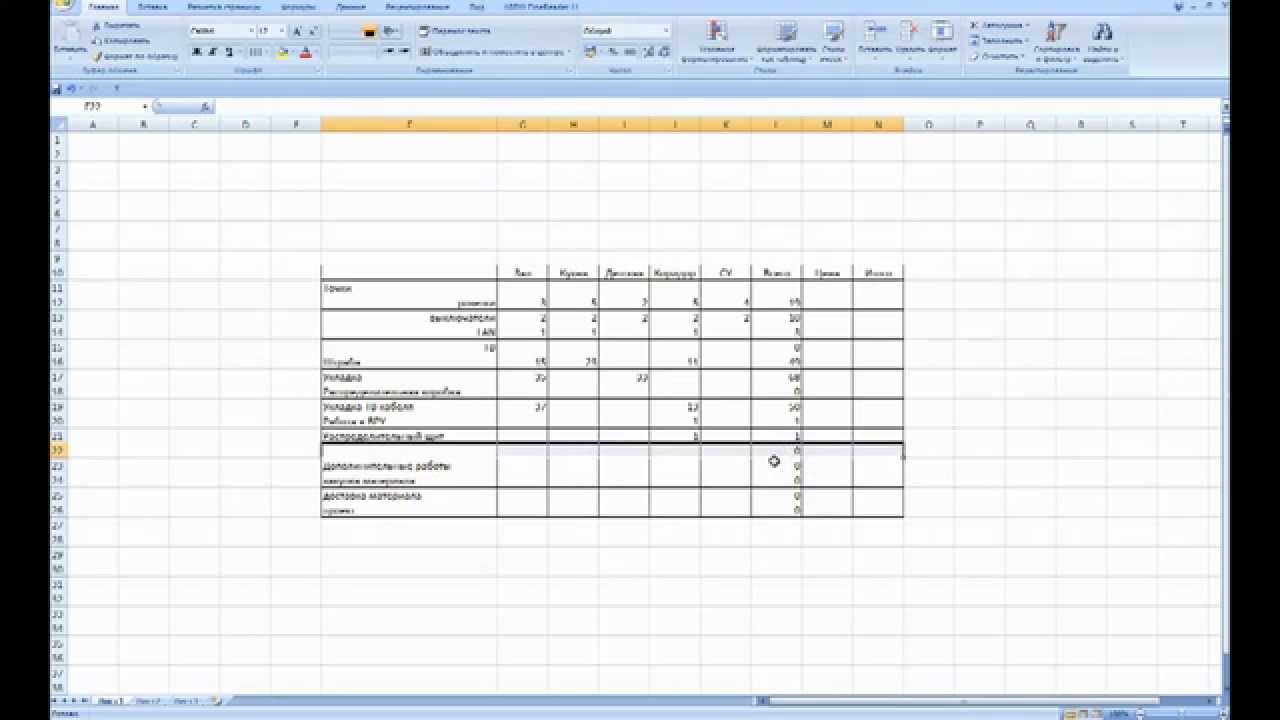Open Sort and Filter menu
The image size is (1280, 720).
click(1056, 42)
